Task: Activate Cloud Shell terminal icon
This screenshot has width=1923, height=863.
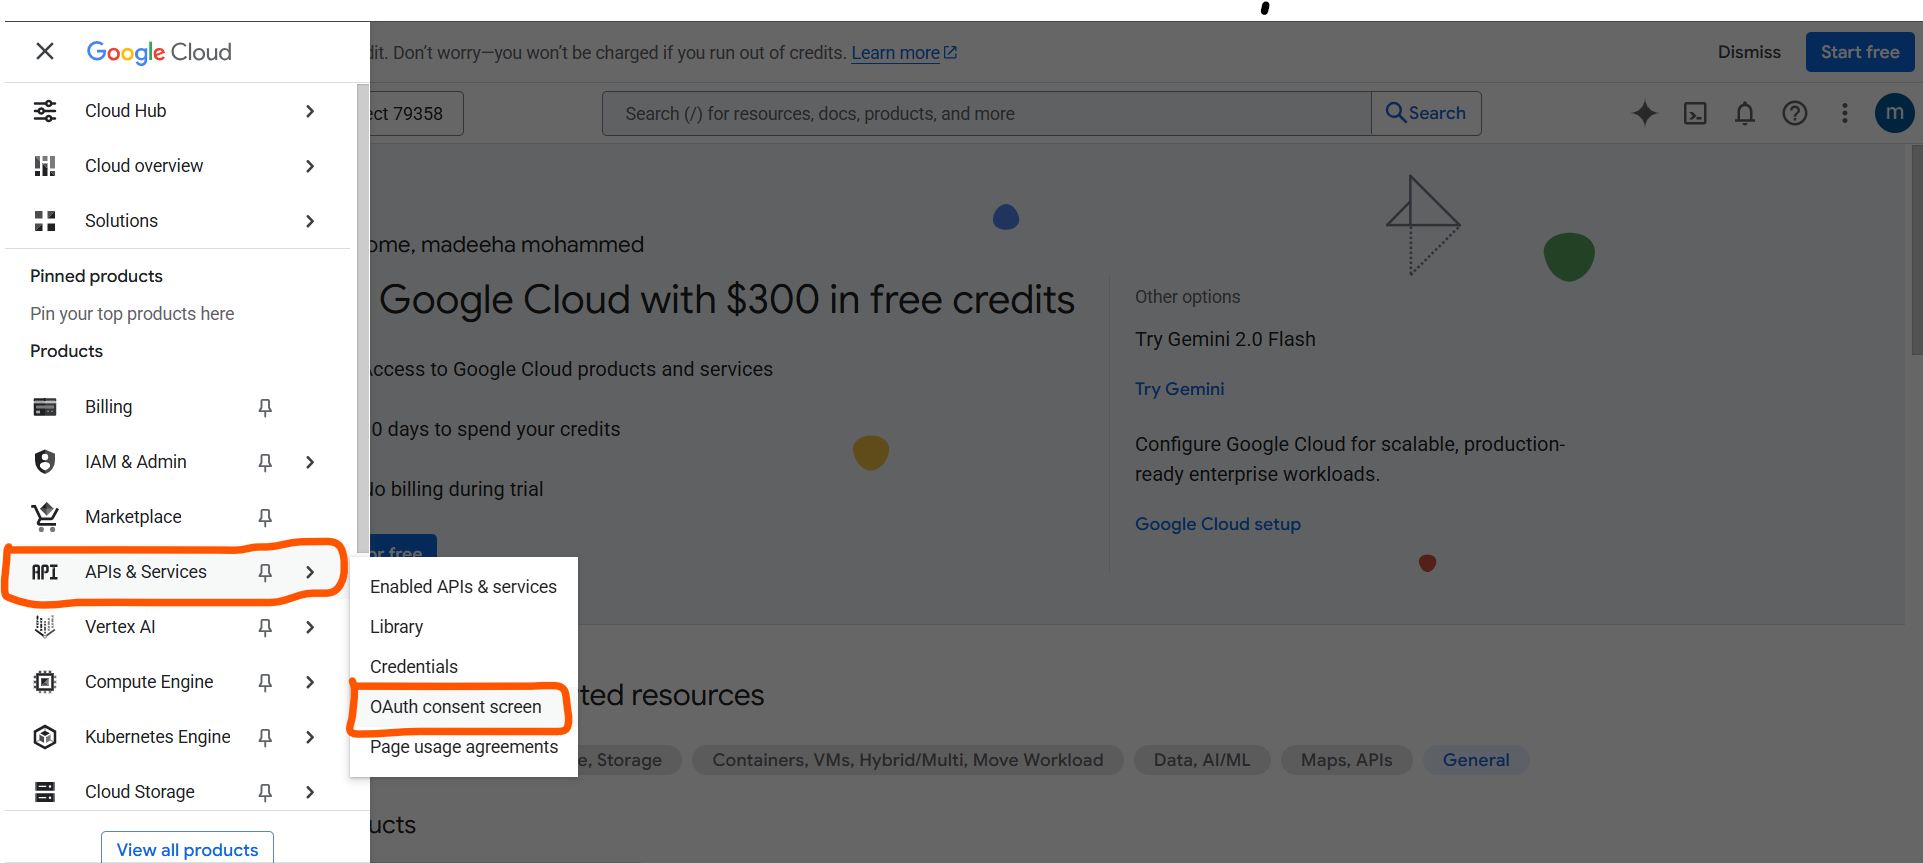Action: click(1695, 113)
